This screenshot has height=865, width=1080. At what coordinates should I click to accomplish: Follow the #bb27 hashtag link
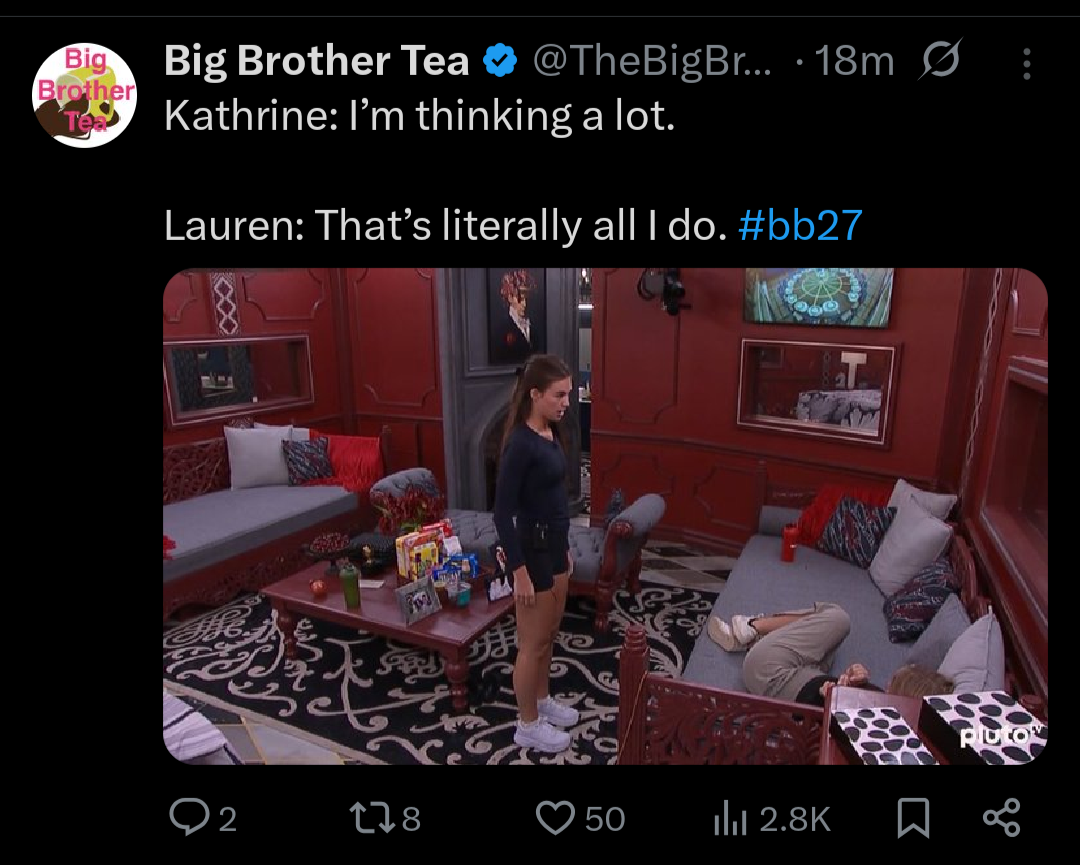click(x=800, y=225)
